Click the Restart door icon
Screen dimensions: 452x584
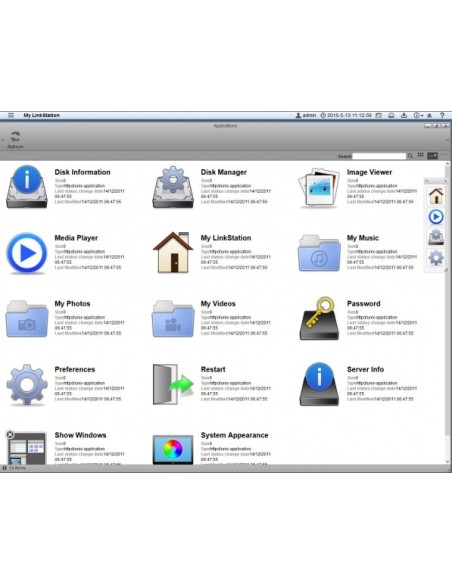click(173, 384)
